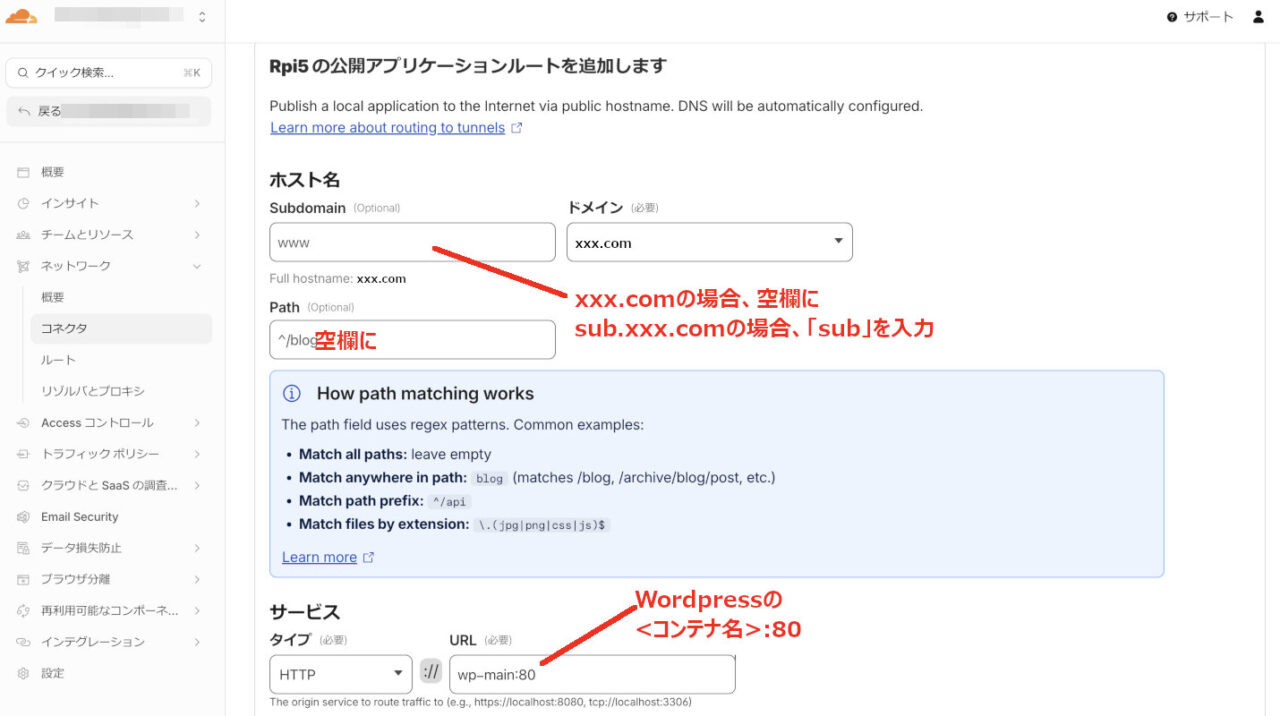Viewport: 1280px width, 716px height.
Task: Click the Access コントロール icon
Action: (23, 423)
